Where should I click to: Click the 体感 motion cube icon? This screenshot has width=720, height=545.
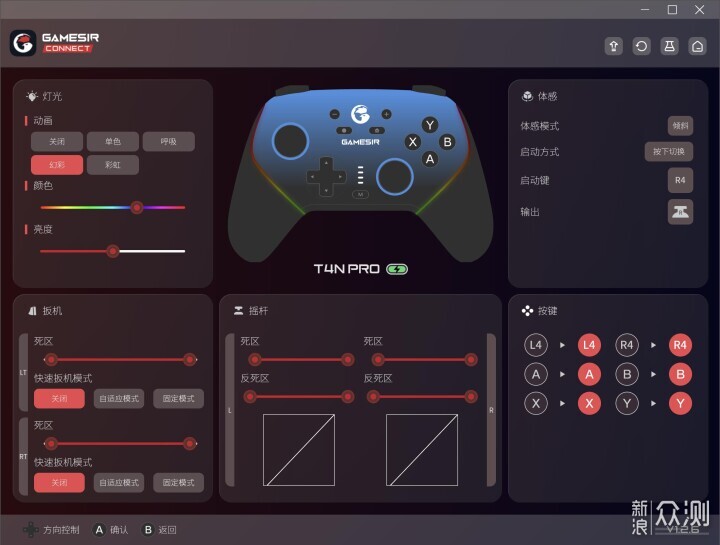point(527,96)
